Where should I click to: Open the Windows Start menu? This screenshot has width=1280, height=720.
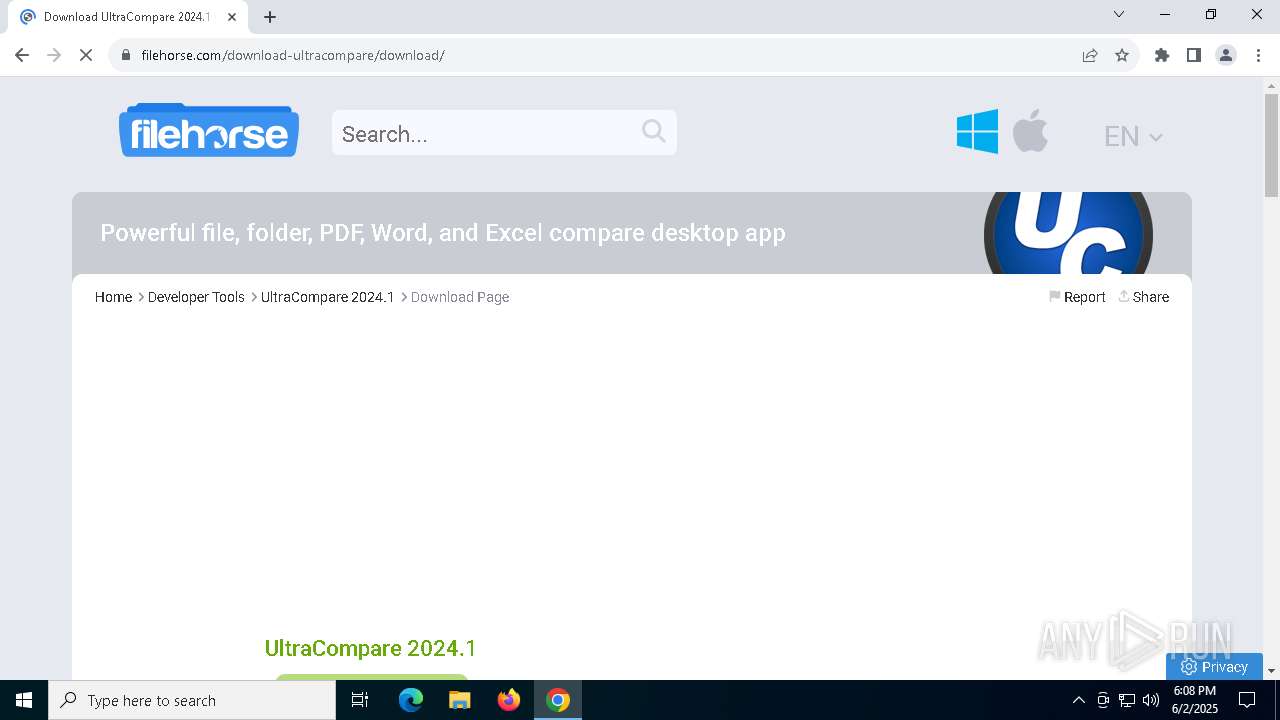[24, 700]
